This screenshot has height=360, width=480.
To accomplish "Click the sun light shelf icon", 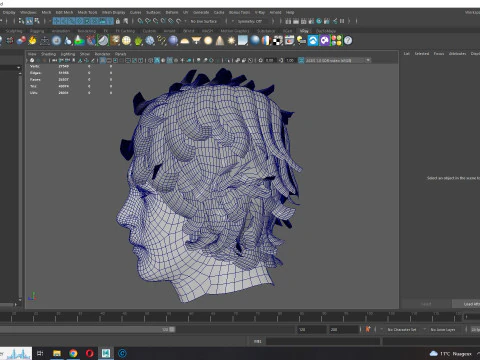I will click(231, 41).
